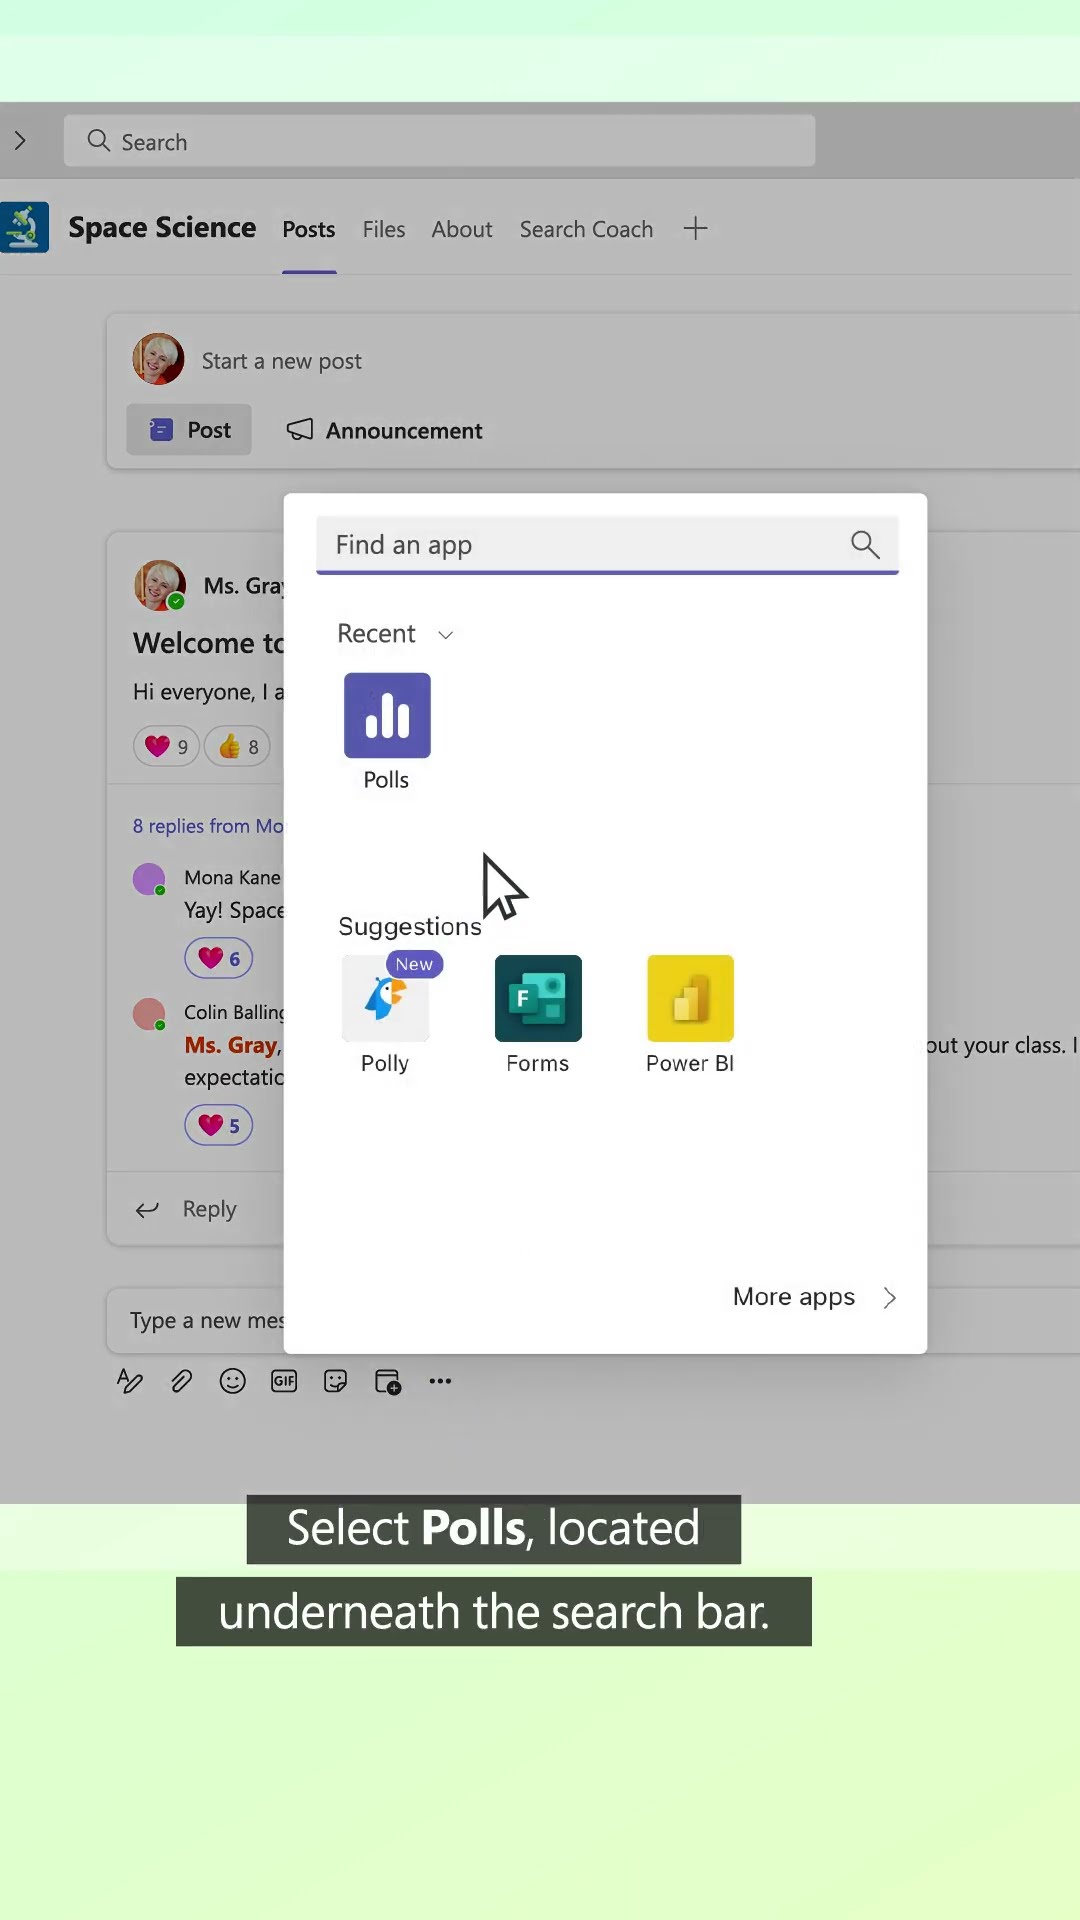This screenshot has height=1920, width=1080.
Task: Collapse the Recent section chevron
Action: tap(446, 635)
